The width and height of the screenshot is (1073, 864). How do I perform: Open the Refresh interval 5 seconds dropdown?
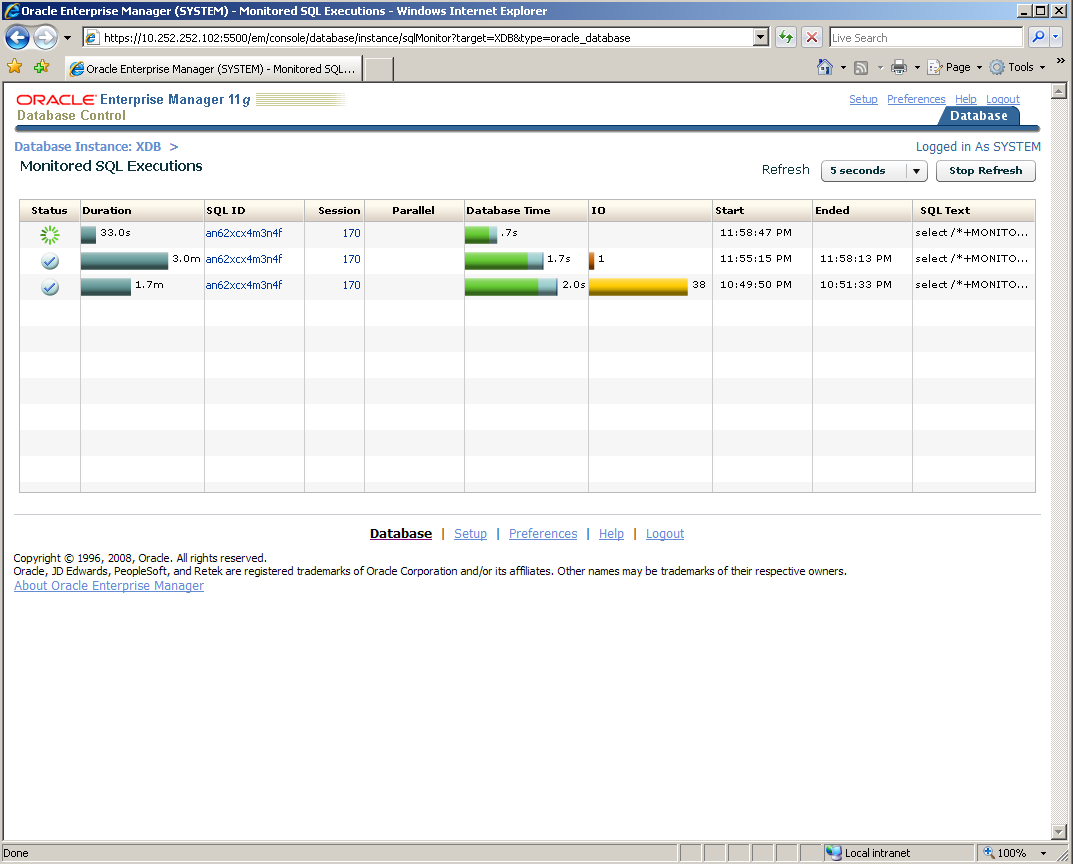click(874, 170)
